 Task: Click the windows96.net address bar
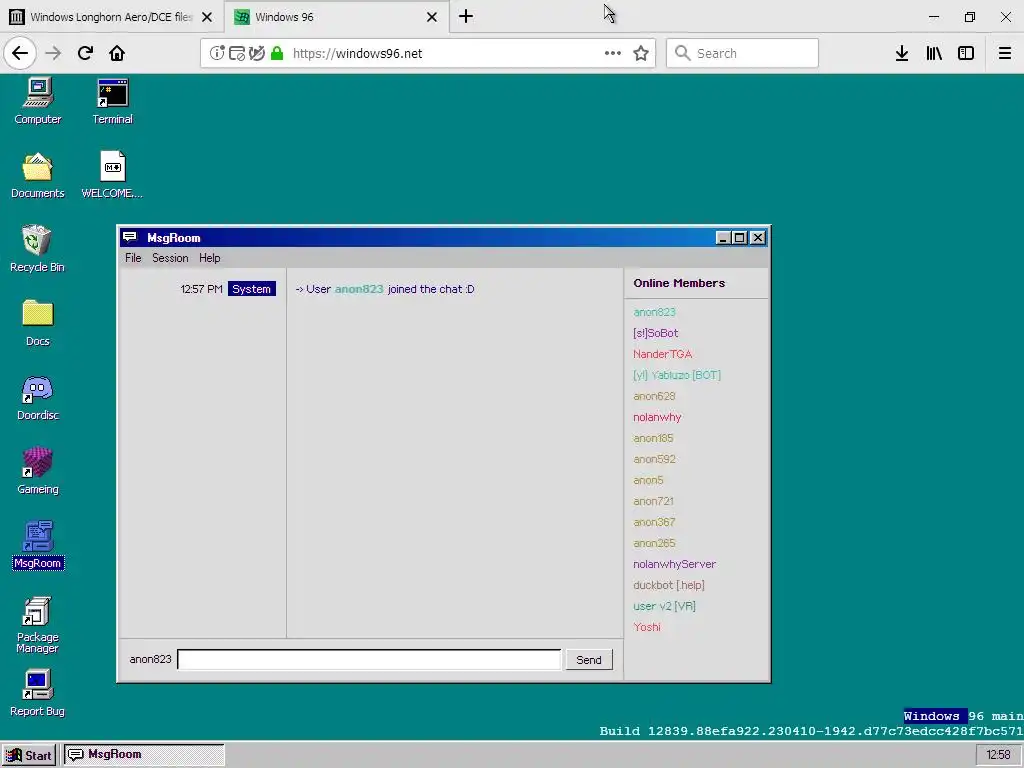(428, 53)
